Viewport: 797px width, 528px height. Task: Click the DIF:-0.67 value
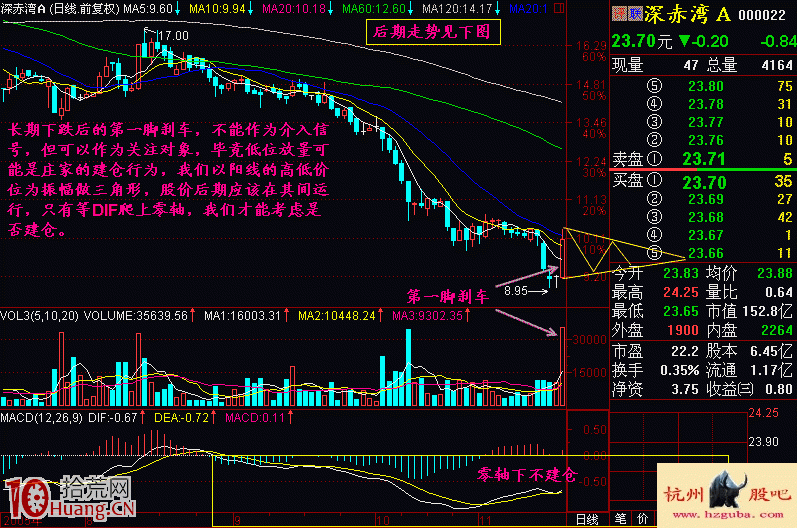(113, 418)
